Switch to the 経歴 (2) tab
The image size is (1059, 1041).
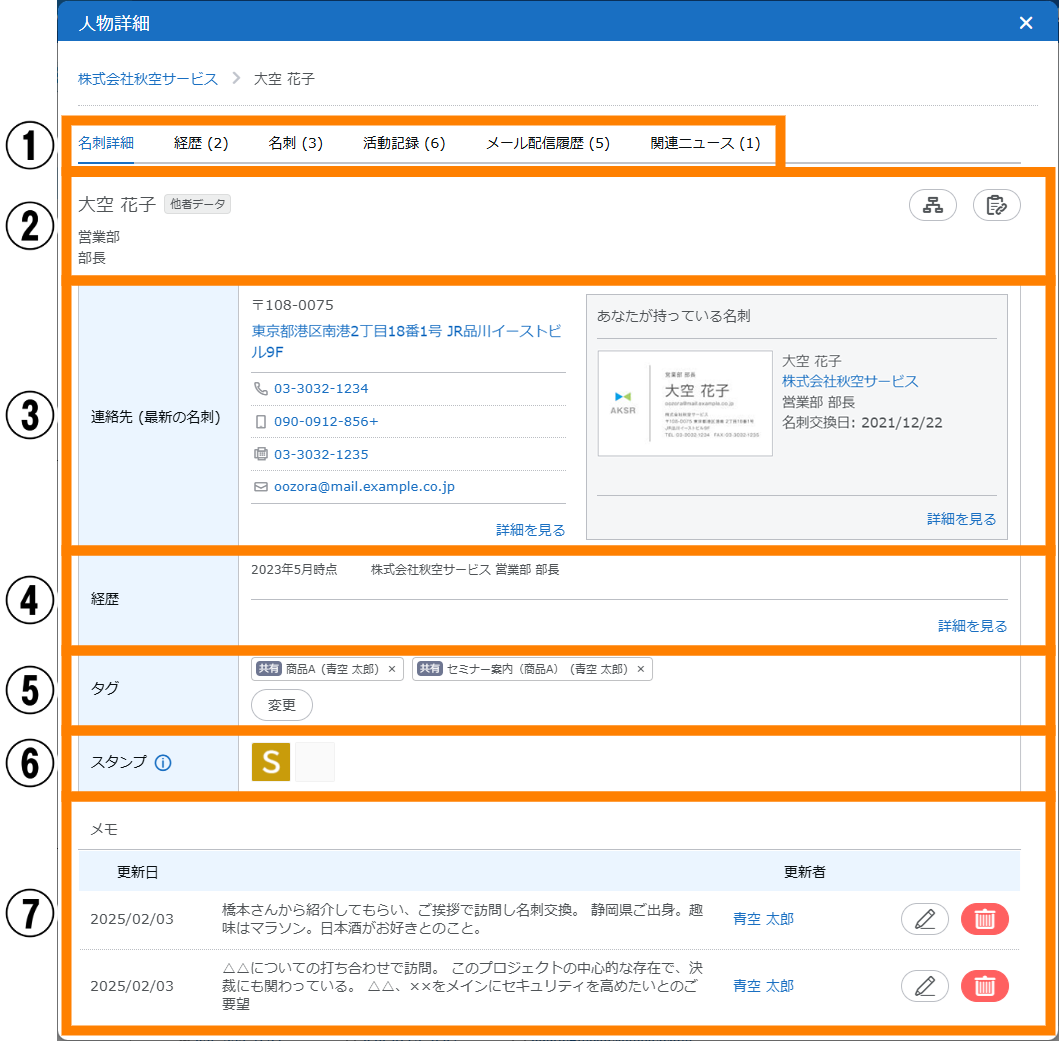click(201, 143)
